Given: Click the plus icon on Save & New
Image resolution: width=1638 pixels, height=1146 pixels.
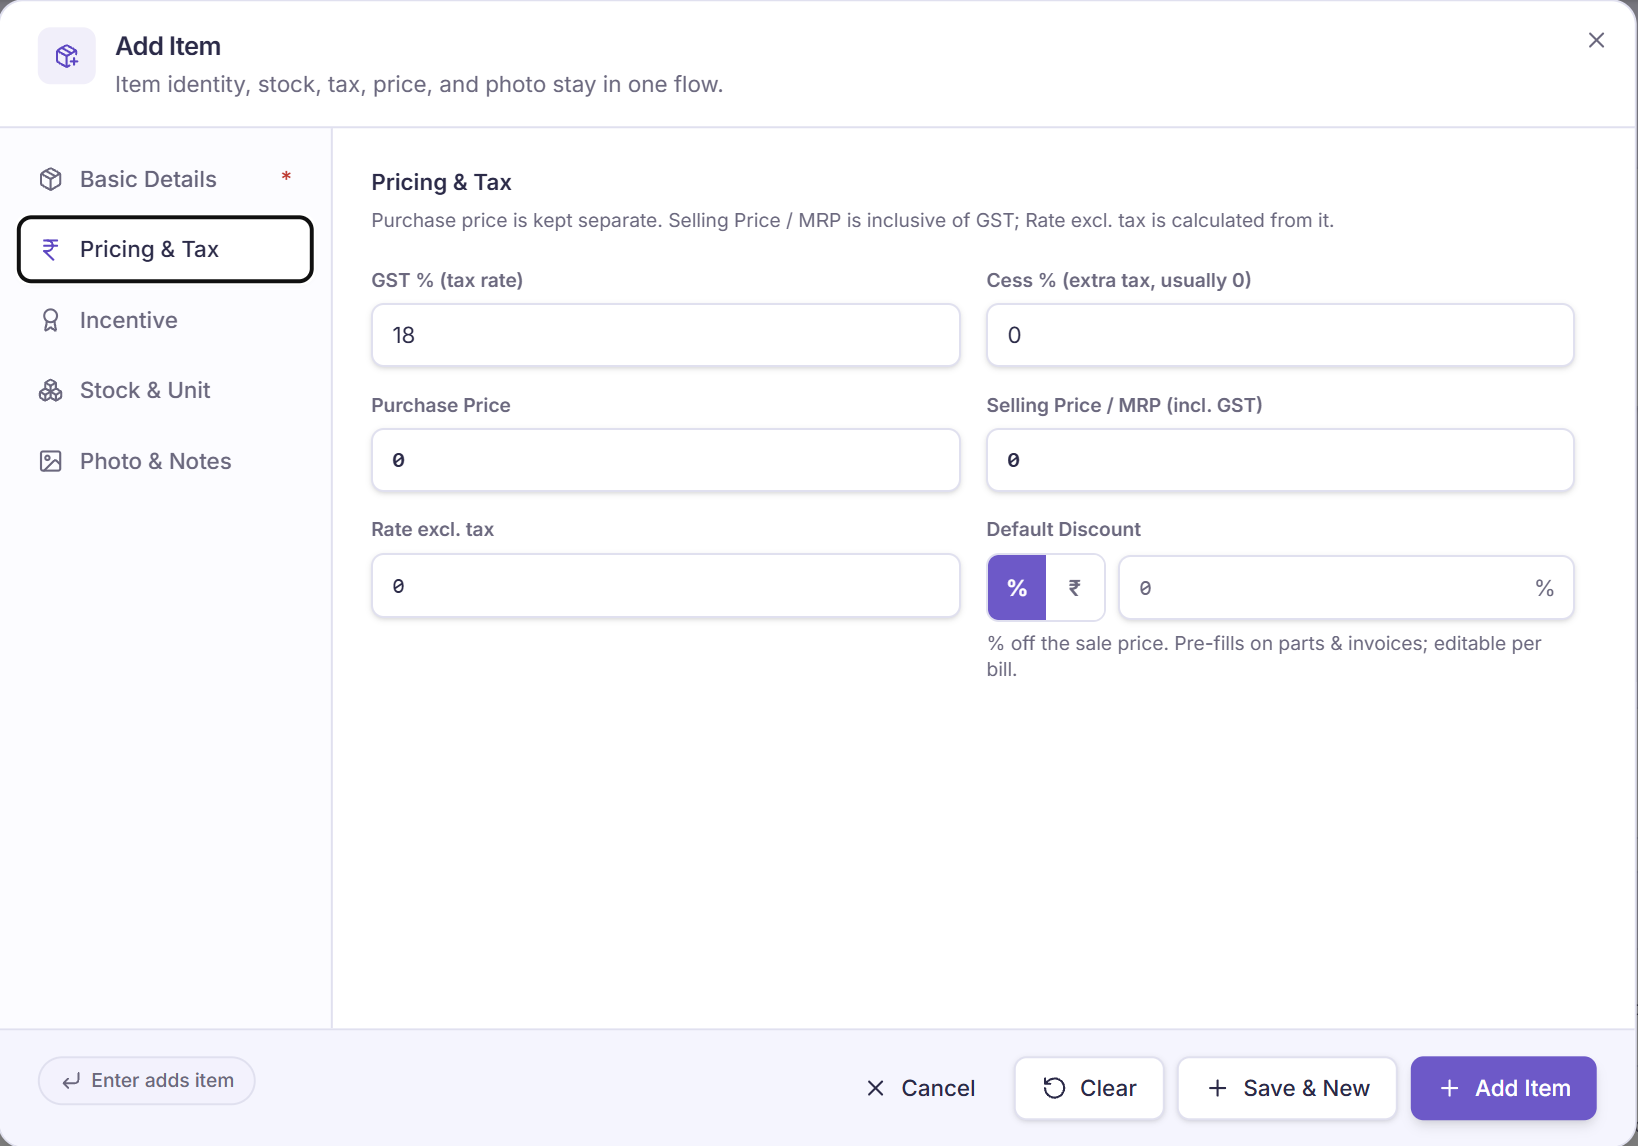Looking at the screenshot, I should (x=1217, y=1088).
